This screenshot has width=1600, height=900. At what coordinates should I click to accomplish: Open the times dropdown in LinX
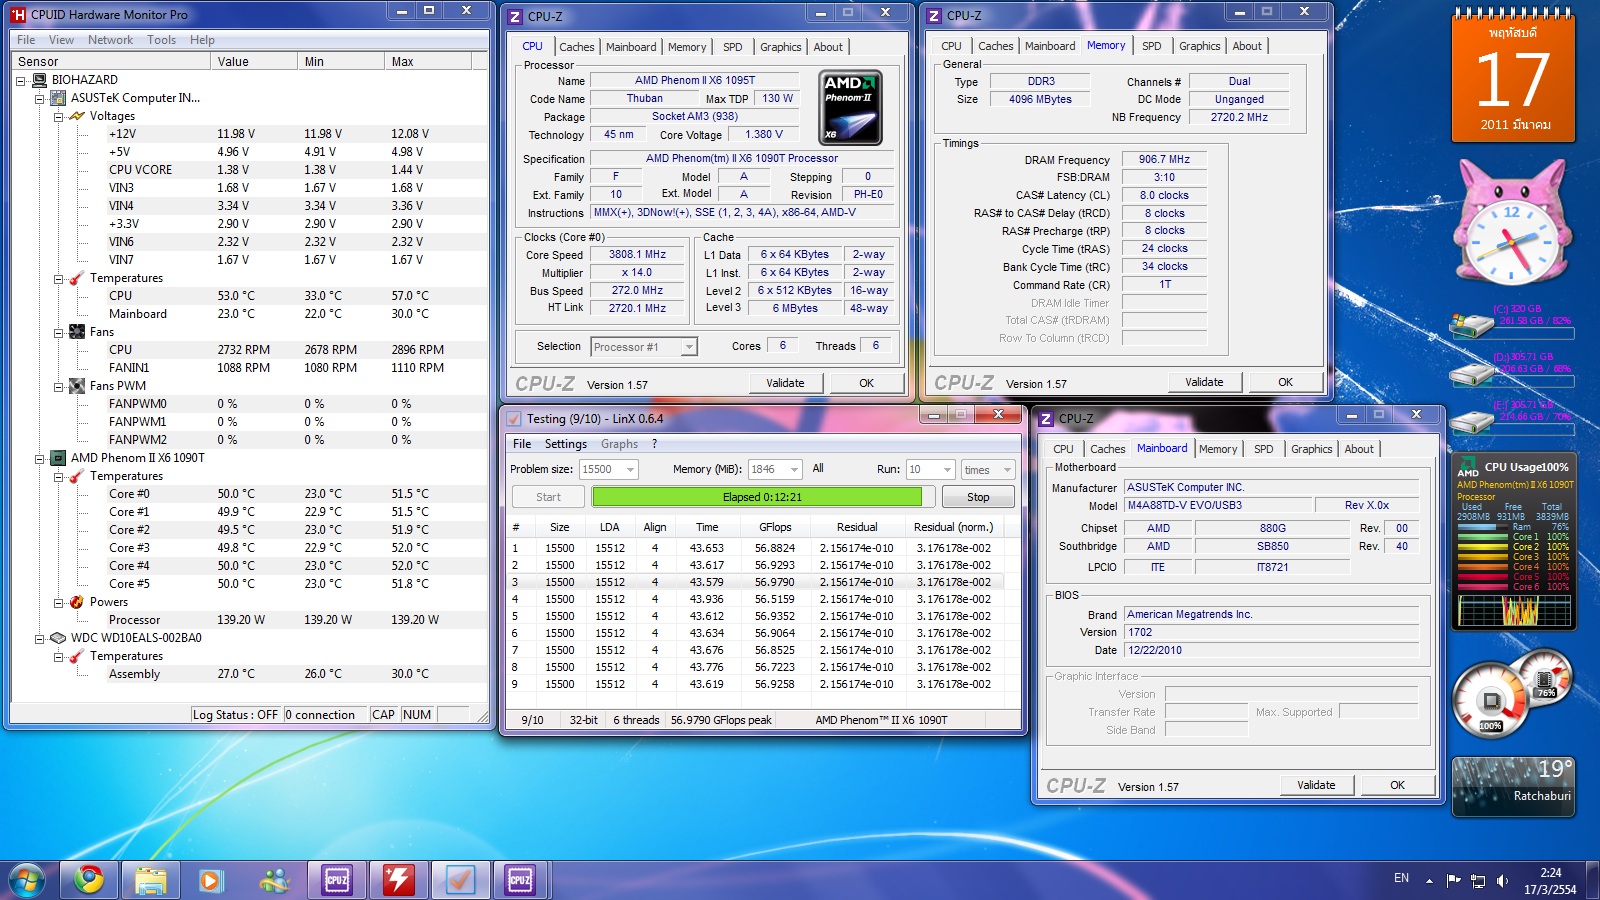(x=1006, y=469)
